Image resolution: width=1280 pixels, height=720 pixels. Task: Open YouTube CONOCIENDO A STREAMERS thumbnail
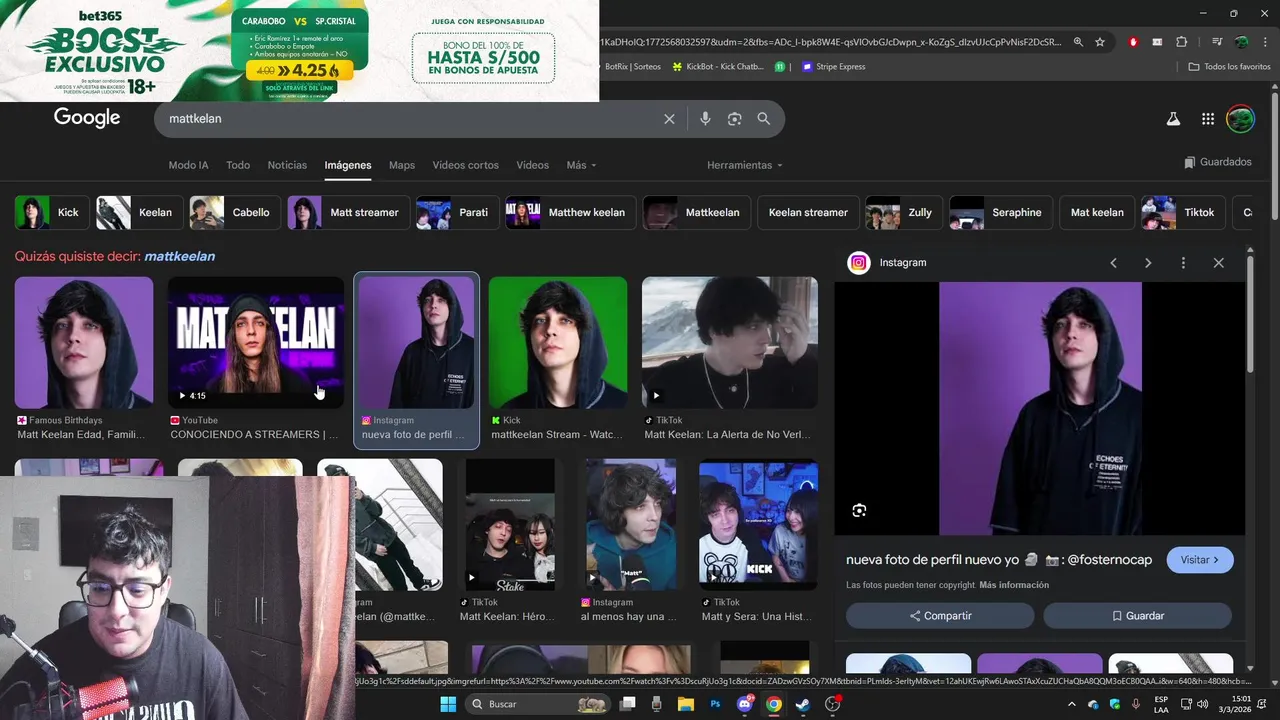pos(256,343)
